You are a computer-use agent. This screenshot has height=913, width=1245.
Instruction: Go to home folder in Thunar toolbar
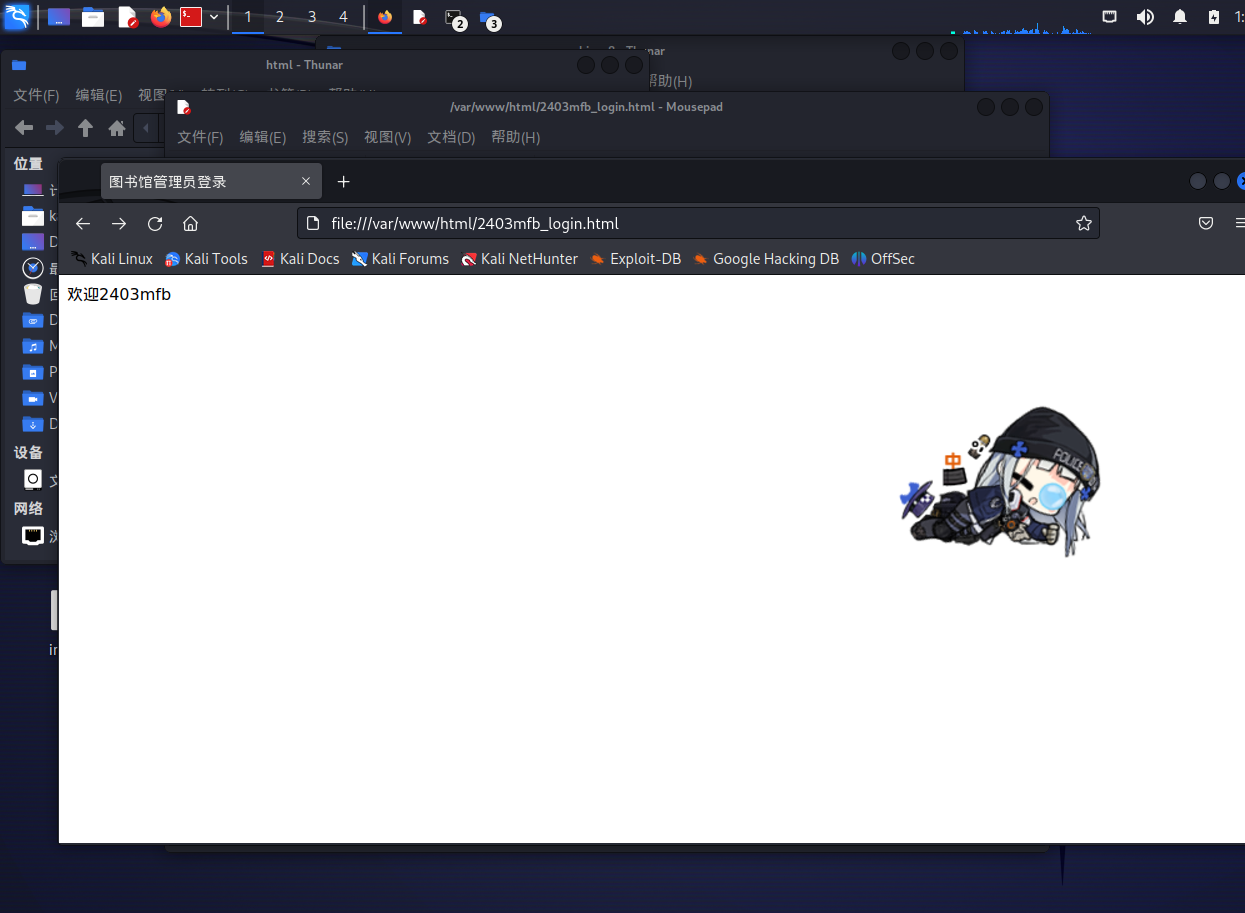117,128
